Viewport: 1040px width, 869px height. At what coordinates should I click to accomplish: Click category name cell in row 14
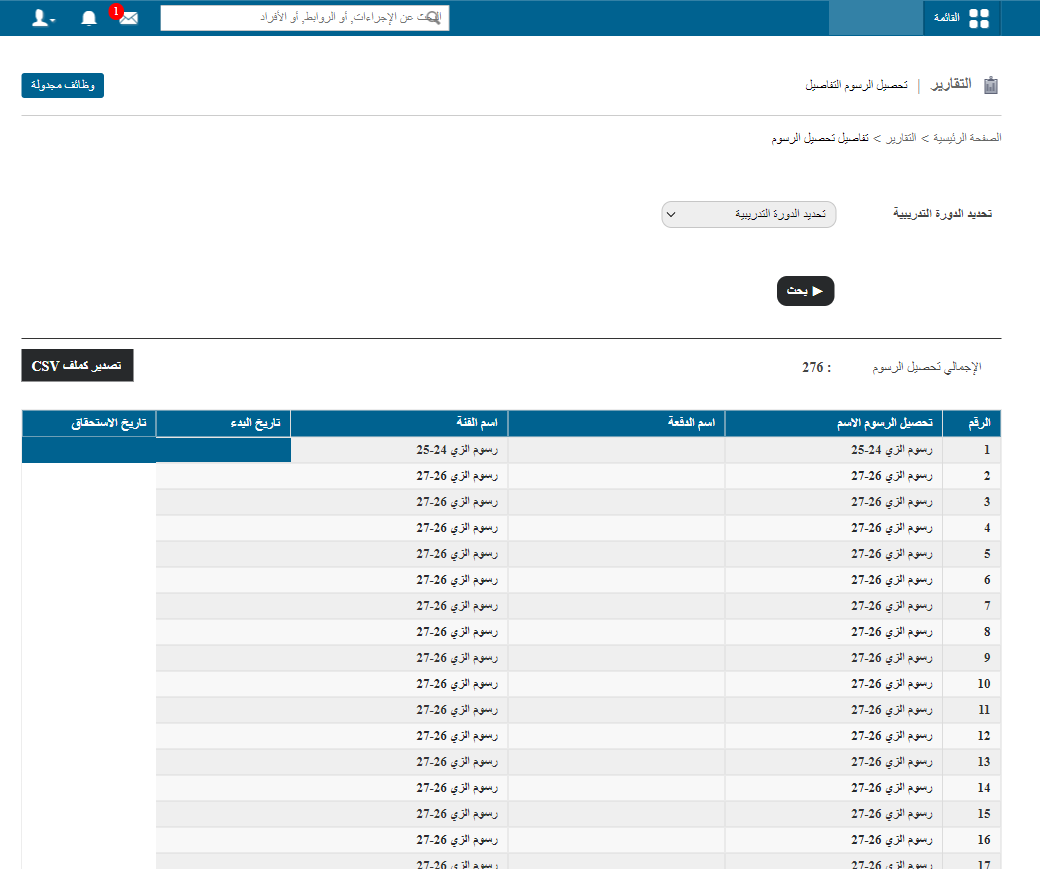click(399, 788)
